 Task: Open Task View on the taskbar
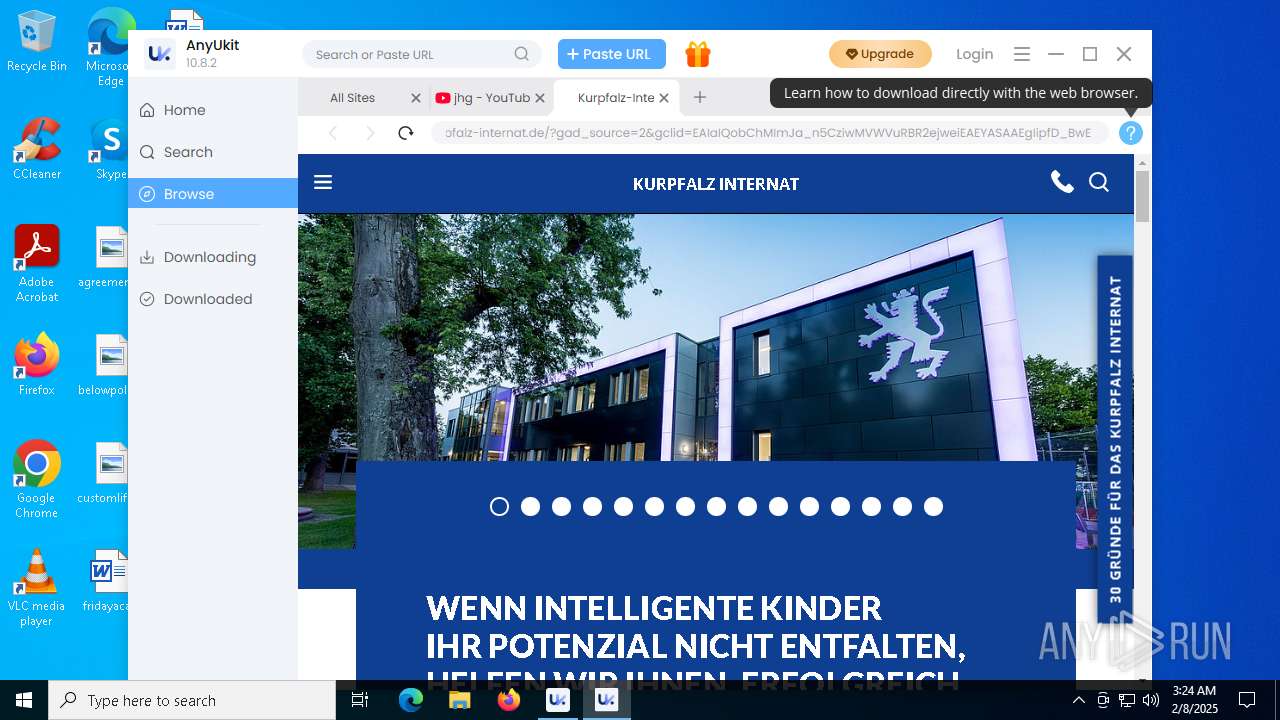360,700
